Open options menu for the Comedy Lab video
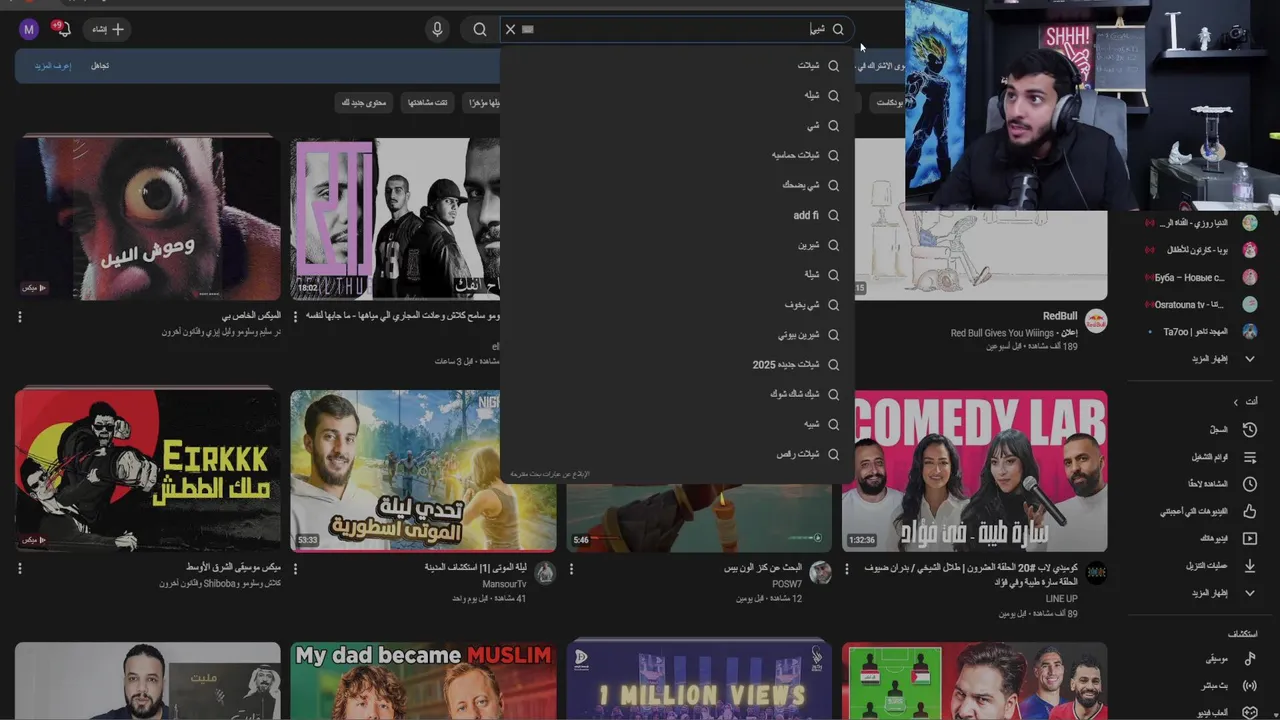Screen dimensions: 1280x720 (847, 568)
